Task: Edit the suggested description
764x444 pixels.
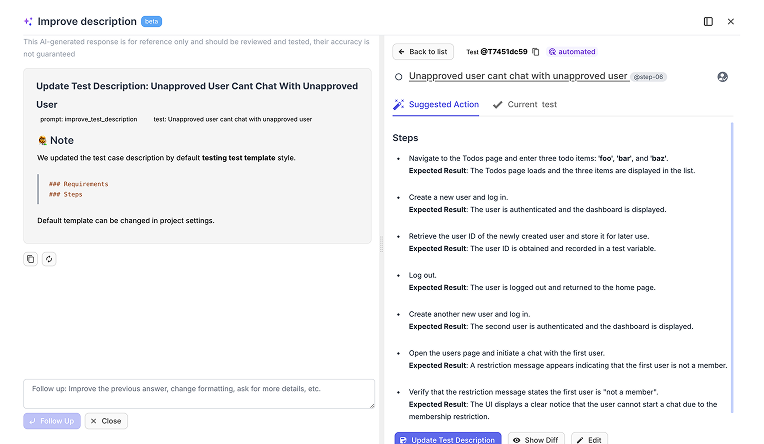Action: [590, 439]
